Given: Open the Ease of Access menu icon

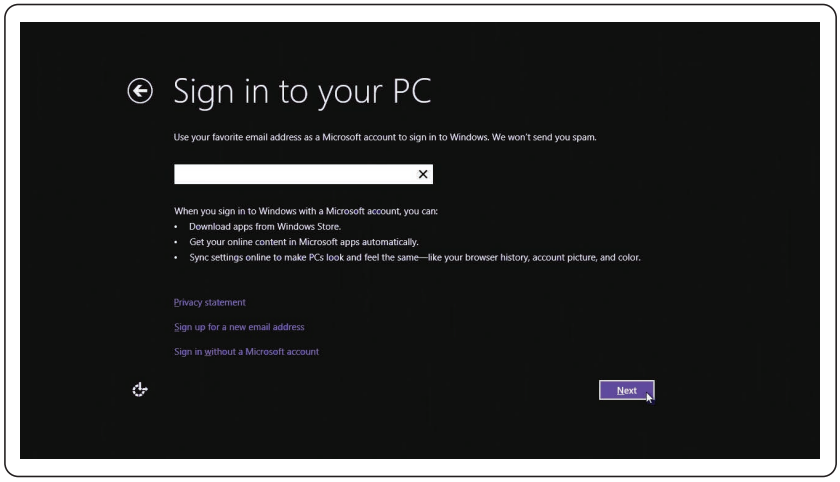Looking at the screenshot, I should 140,390.
